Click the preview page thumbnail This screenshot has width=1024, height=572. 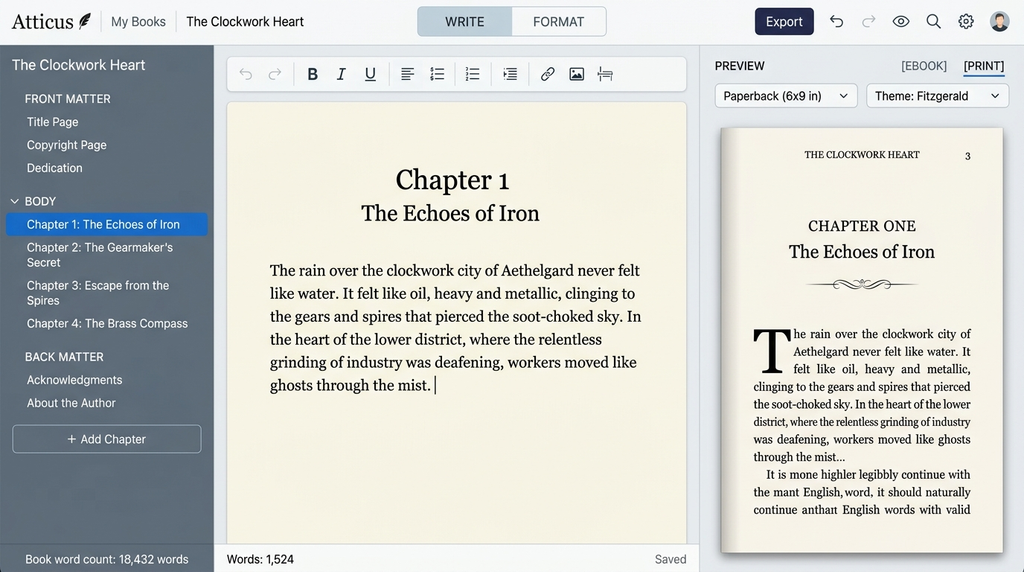pyautogui.click(x=861, y=340)
